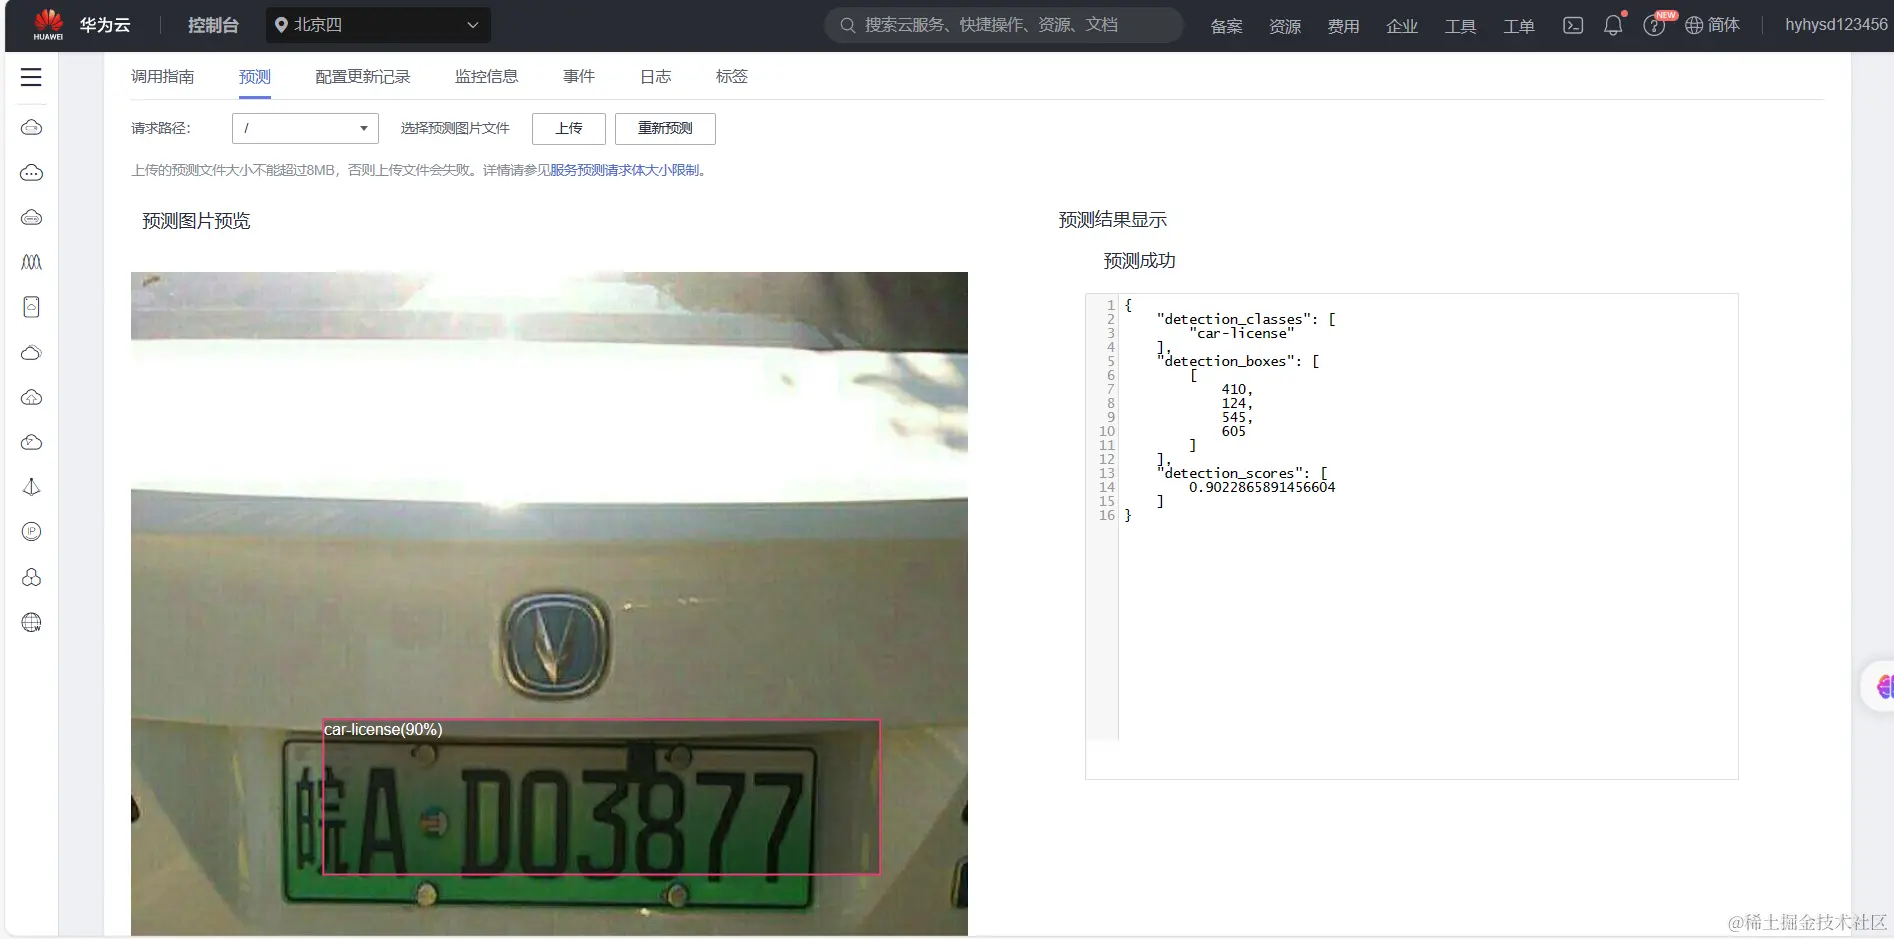This screenshot has width=1894, height=939.
Task: Click the search magnifier icon
Action: [847, 25]
